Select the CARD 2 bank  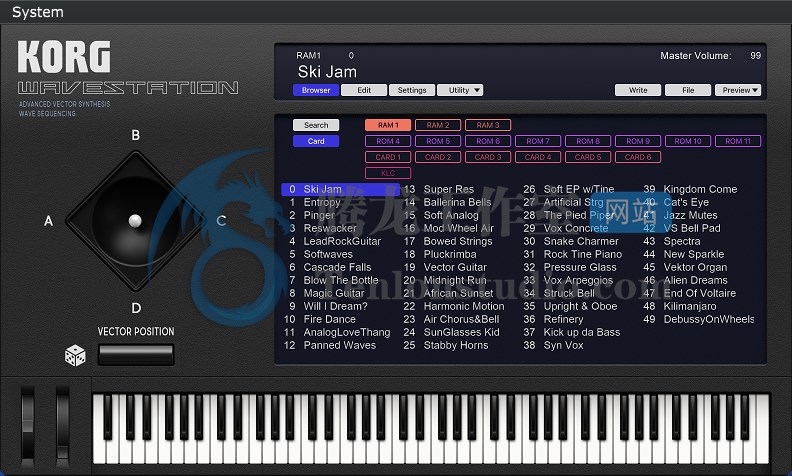pos(438,157)
